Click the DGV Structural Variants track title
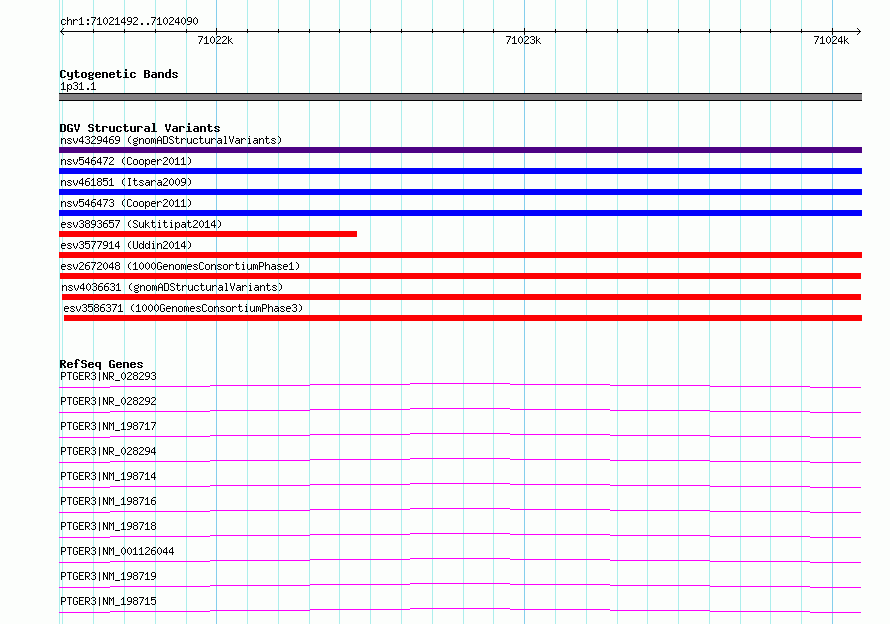The image size is (890, 624). coord(140,128)
